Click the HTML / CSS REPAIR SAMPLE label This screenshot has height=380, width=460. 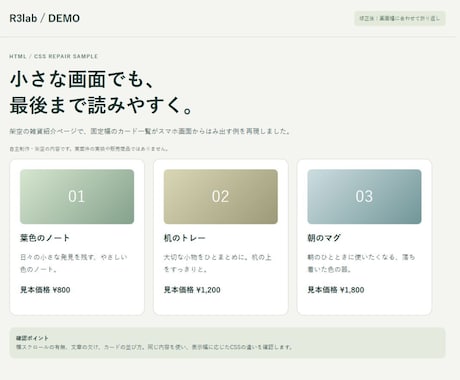click(53, 56)
